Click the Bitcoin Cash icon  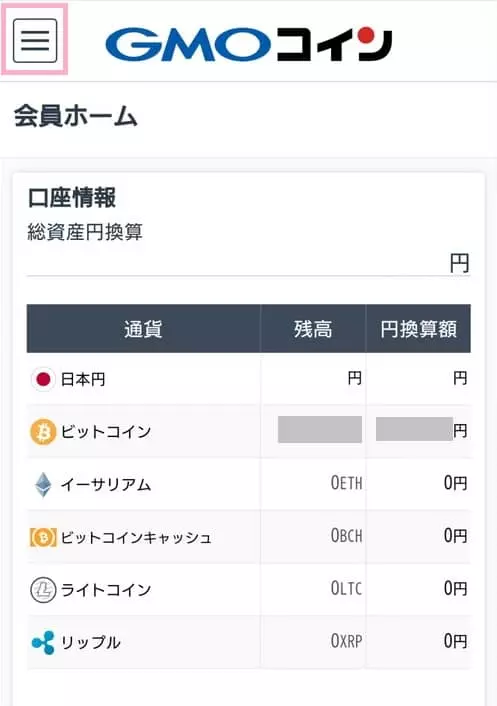tap(43, 537)
